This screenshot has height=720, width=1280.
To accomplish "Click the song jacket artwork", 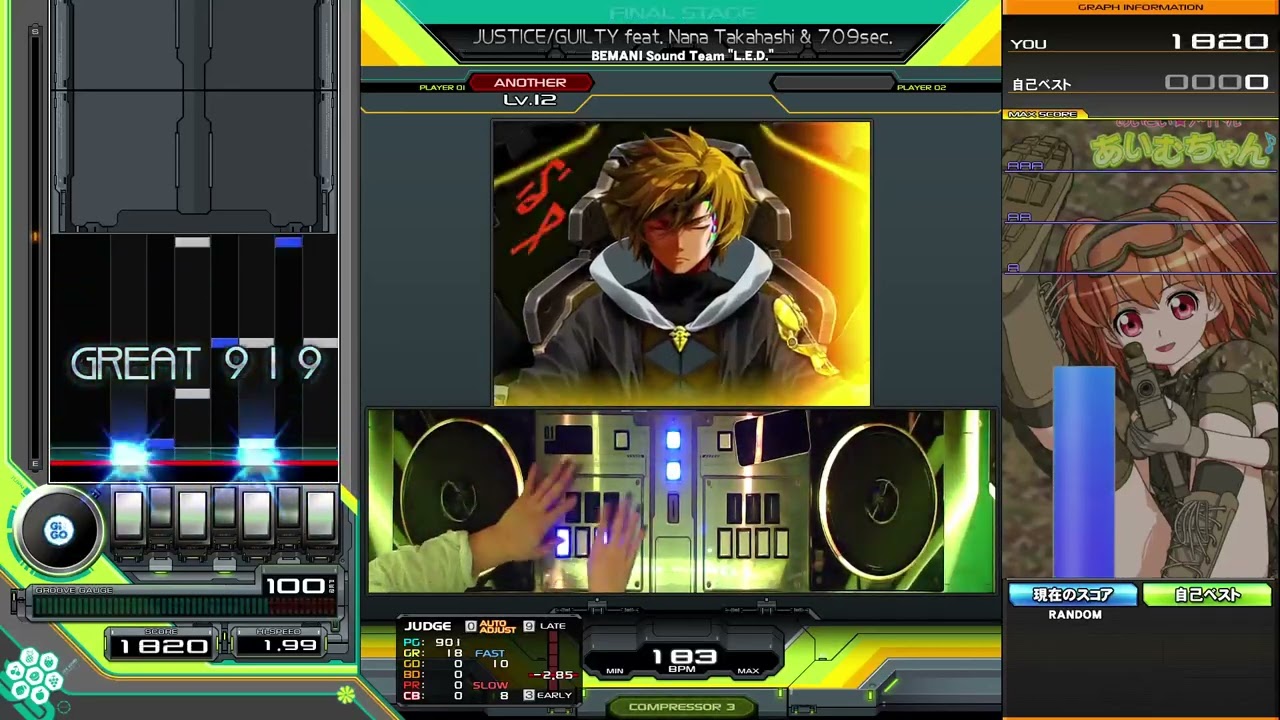I will click(681, 263).
